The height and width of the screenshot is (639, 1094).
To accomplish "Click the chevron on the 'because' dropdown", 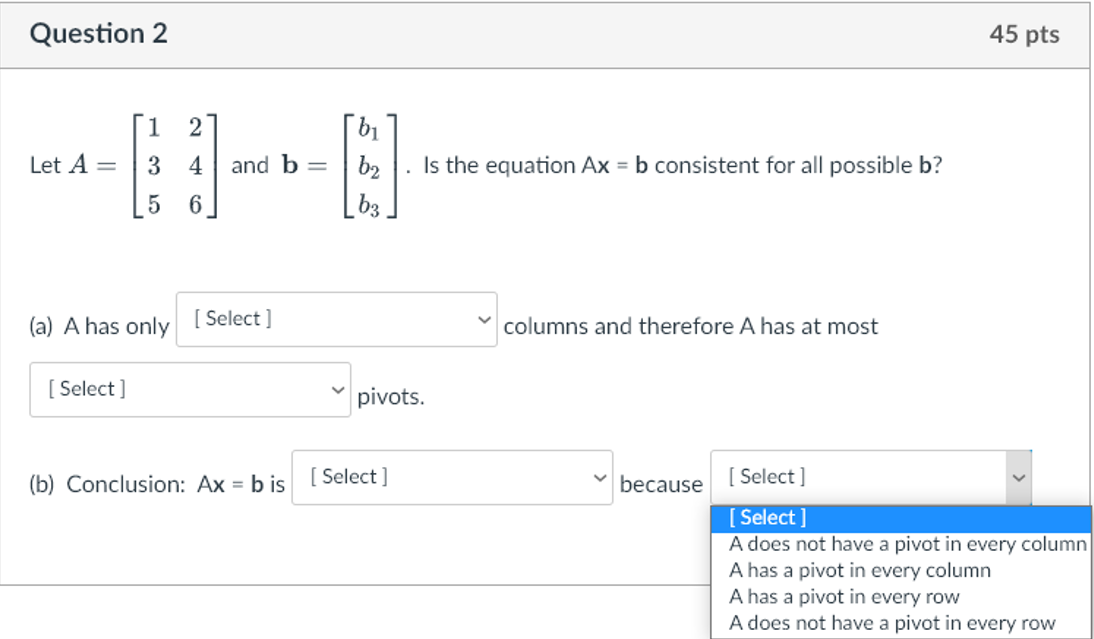I will pyautogui.click(x=1019, y=477).
